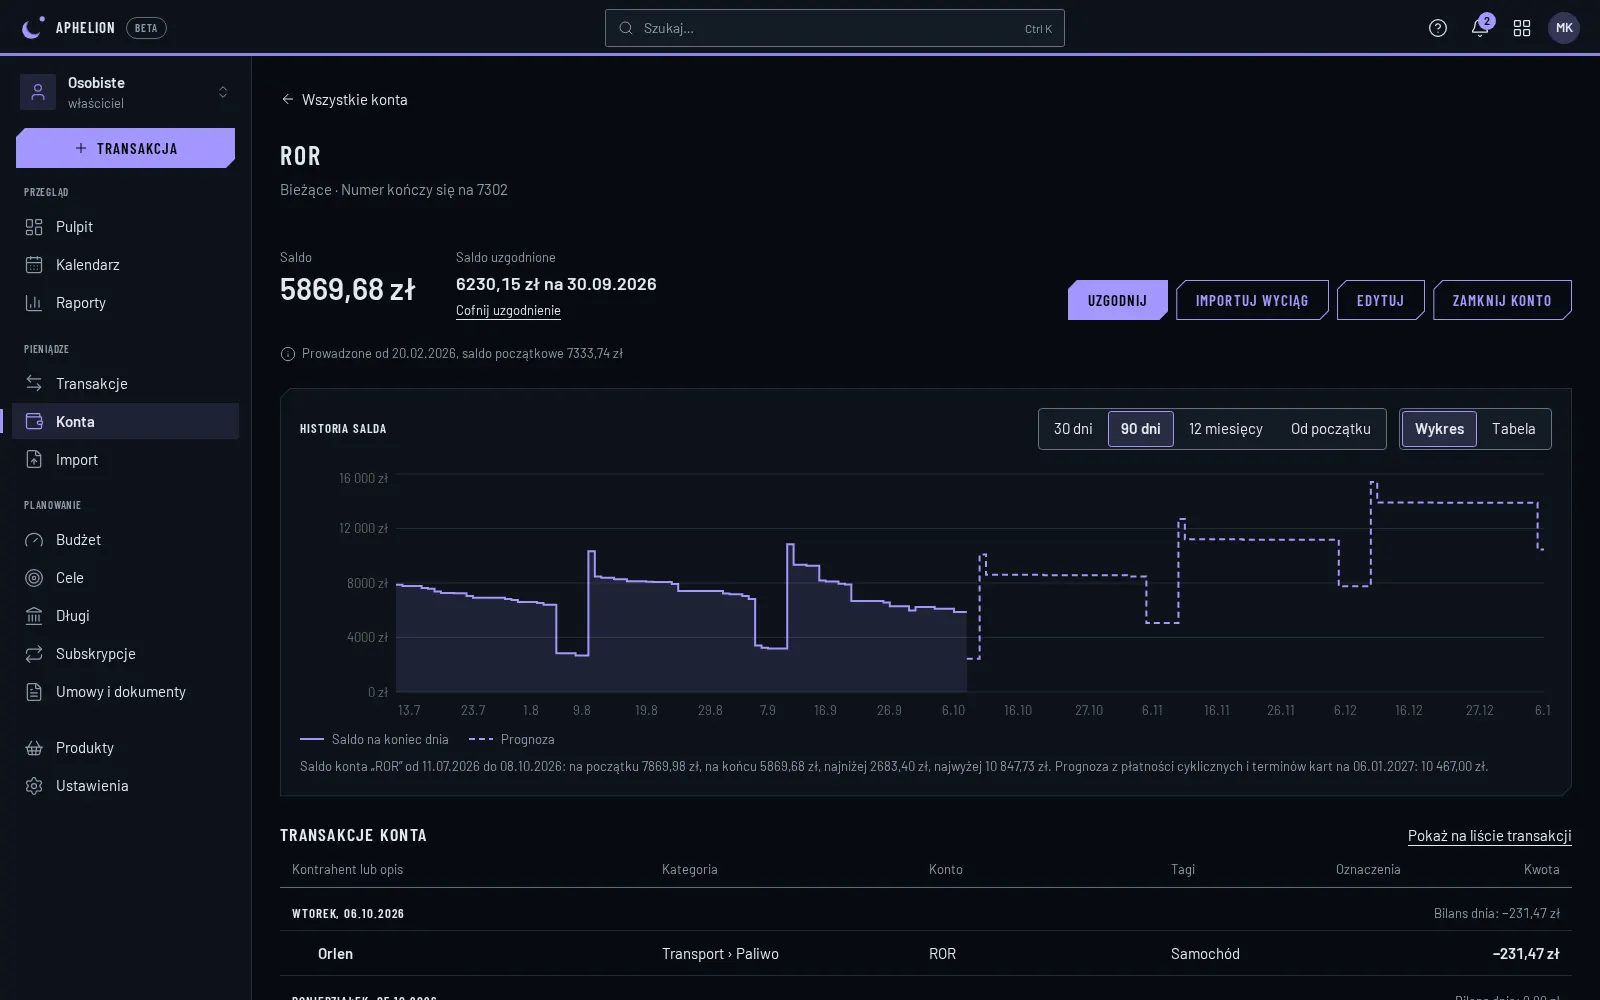Image resolution: width=1600 pixels, height=1000 pixels.
Task: Expand the Osobiste workspace switcher
Action: click(126, 92)
